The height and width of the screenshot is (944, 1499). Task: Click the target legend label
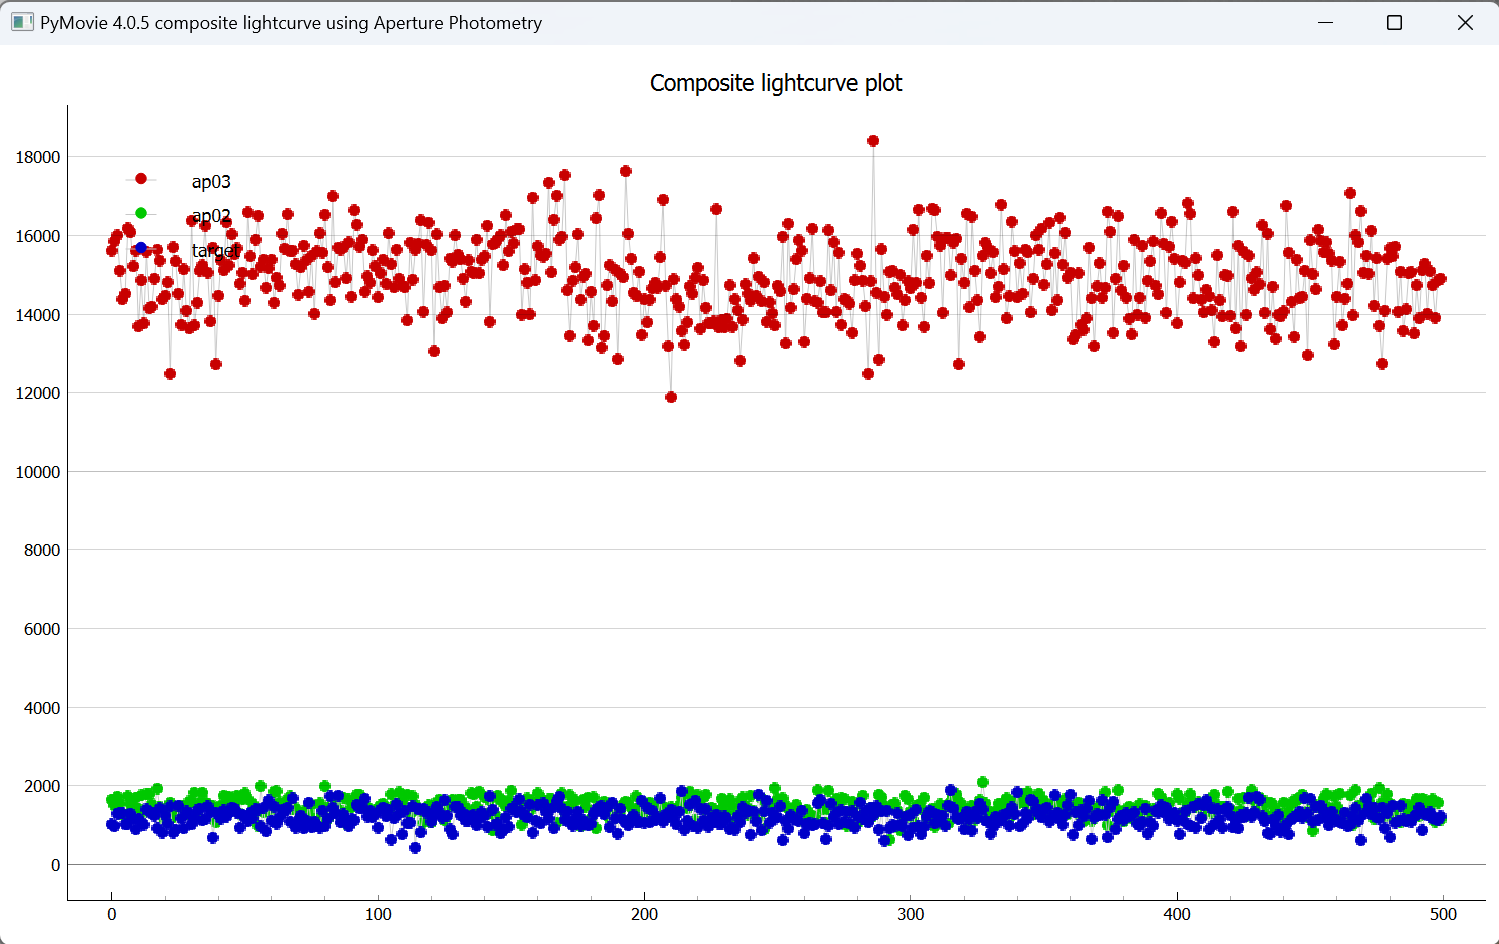(214, 251)
